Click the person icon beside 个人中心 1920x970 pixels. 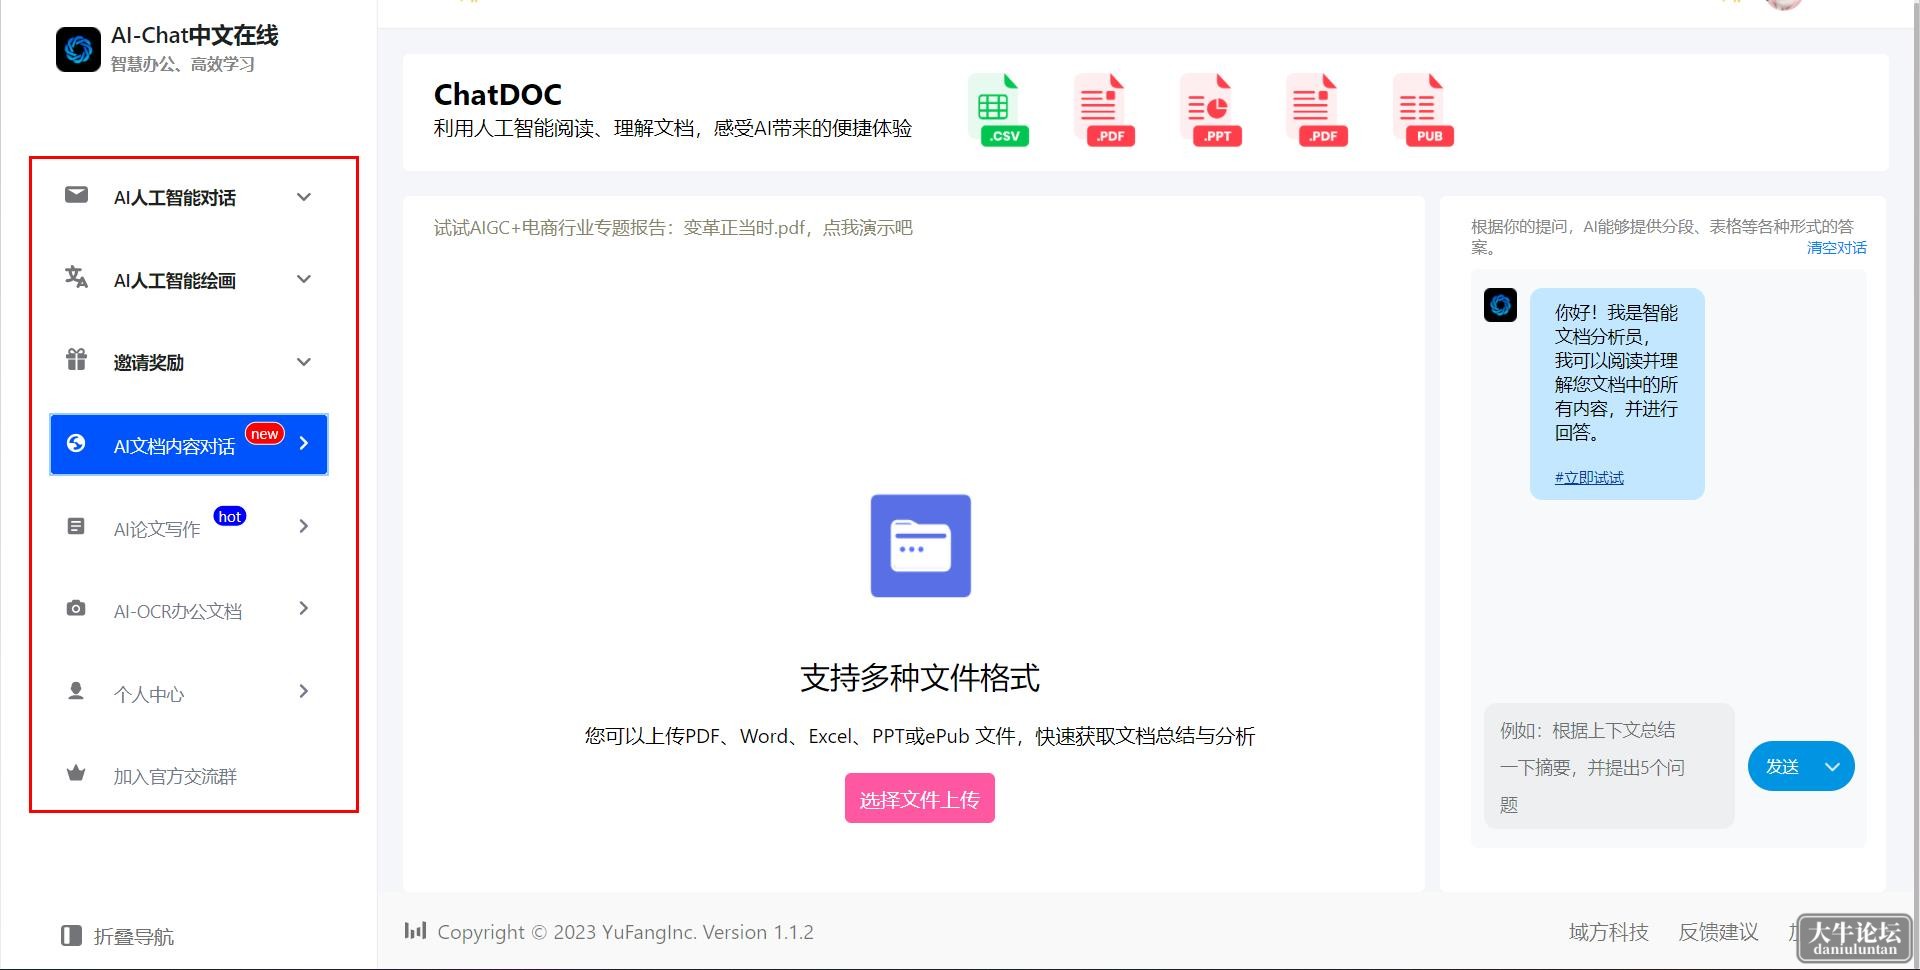76,691
